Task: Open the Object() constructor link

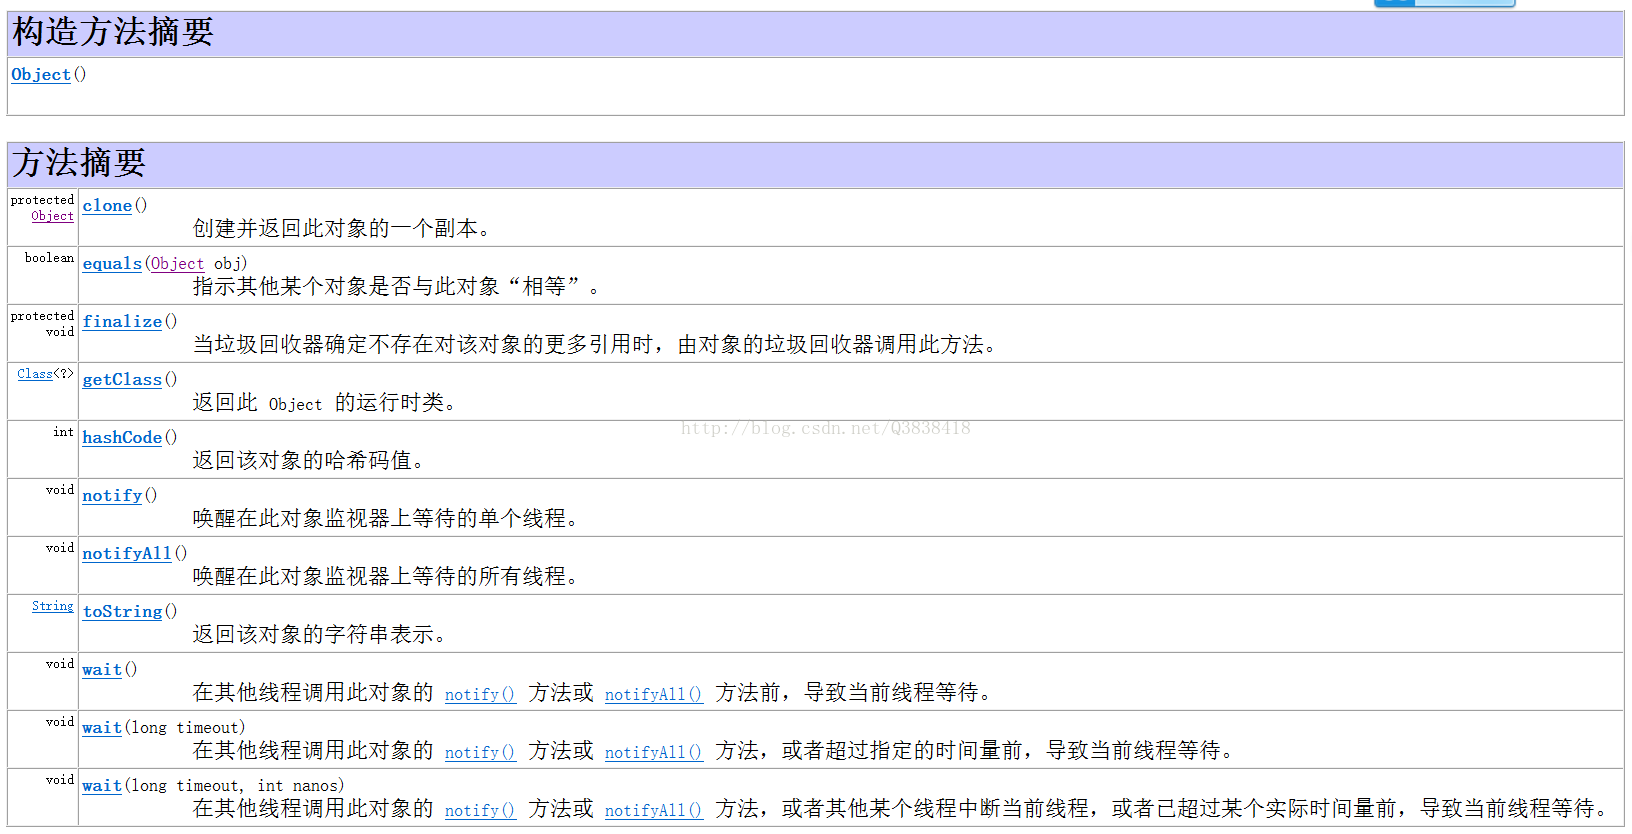Action: pyautogui.click(x=41, y=75)
